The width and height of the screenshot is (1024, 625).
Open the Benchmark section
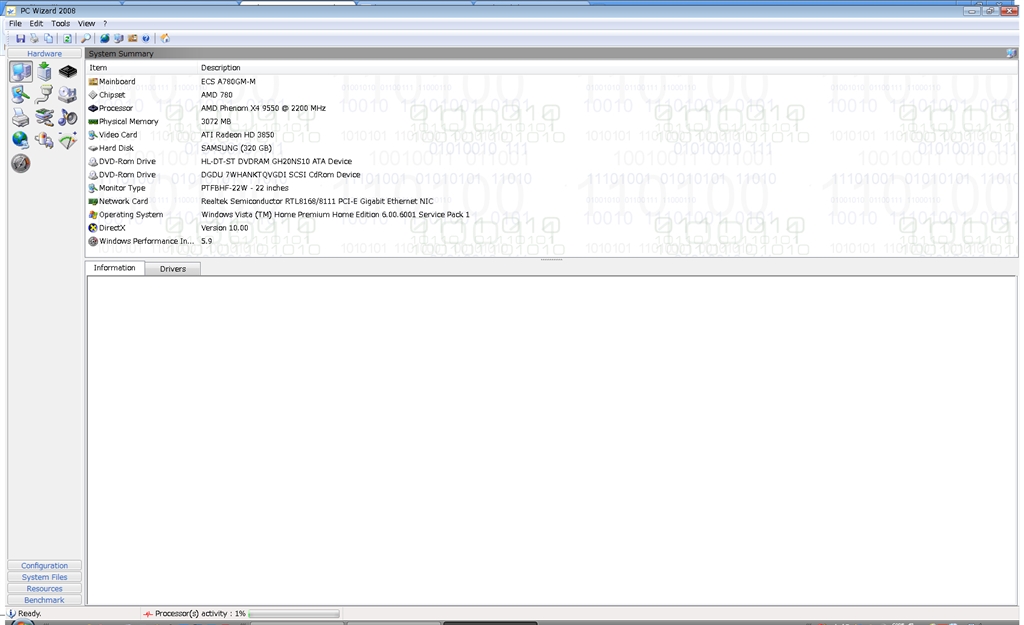pos(44,600)
